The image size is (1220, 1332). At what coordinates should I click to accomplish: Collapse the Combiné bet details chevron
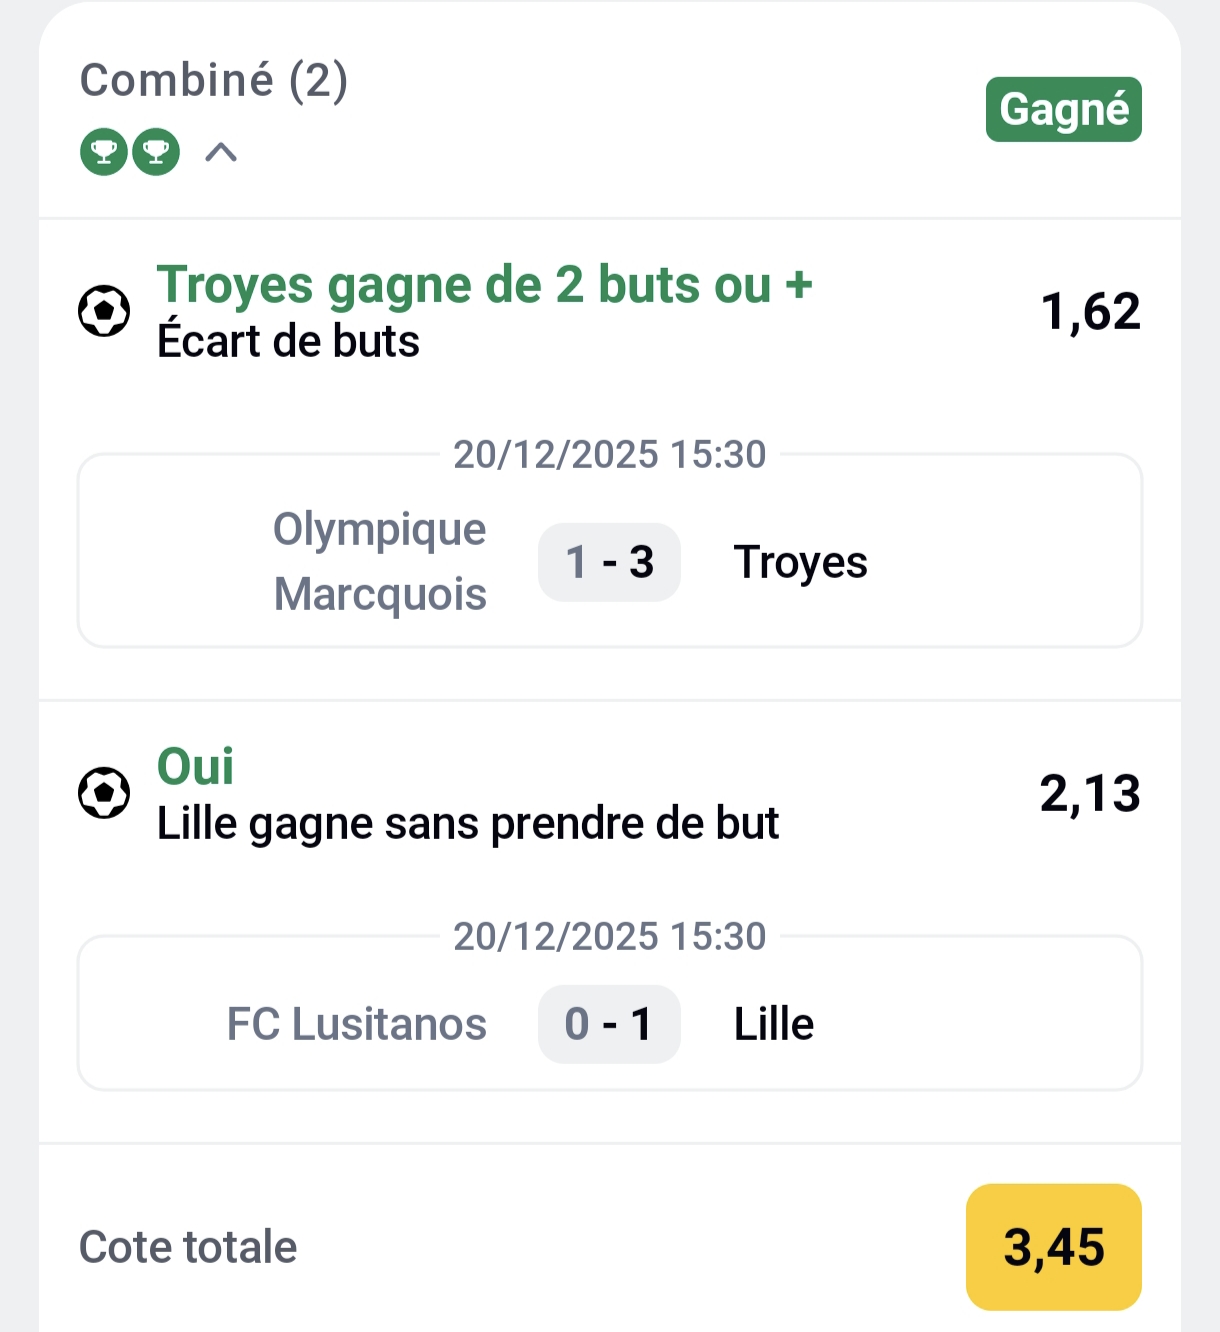click(221, 152)
